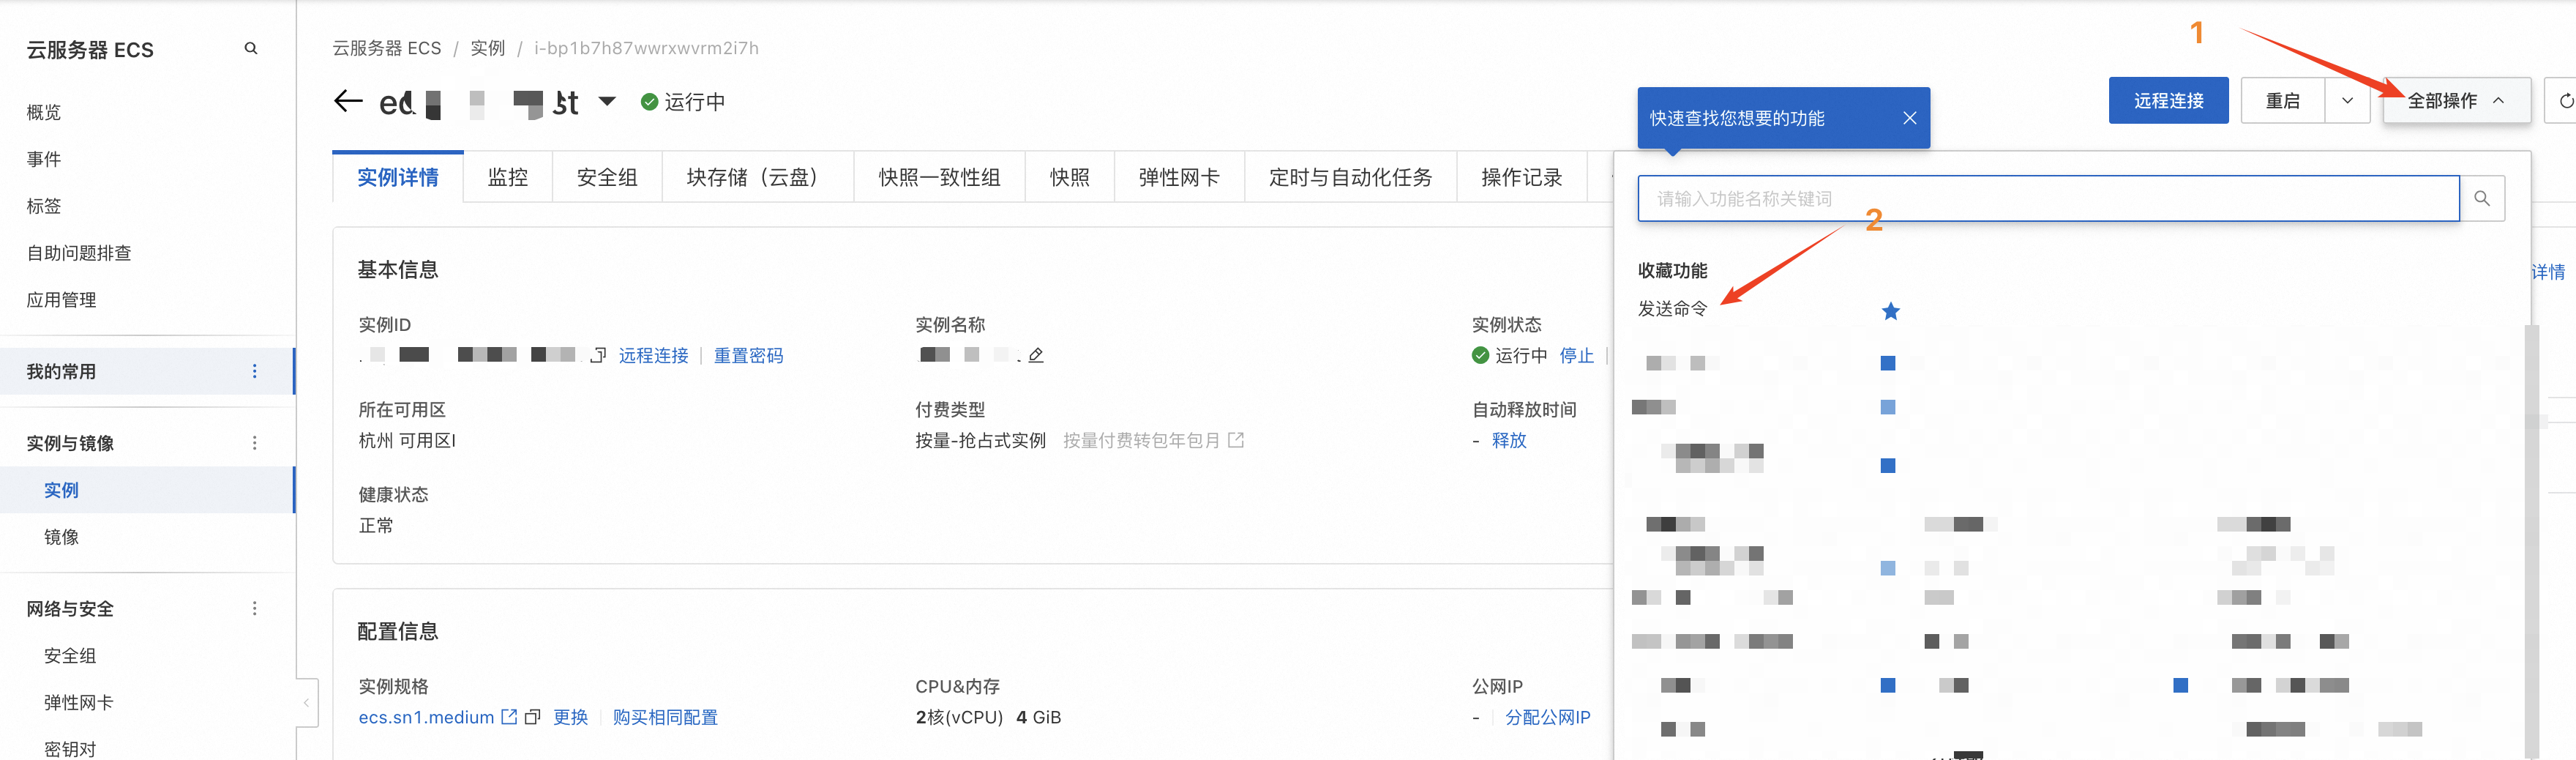Click 事件 in the sidebar
The image size is (2576, 760).
tap(44, 159)
